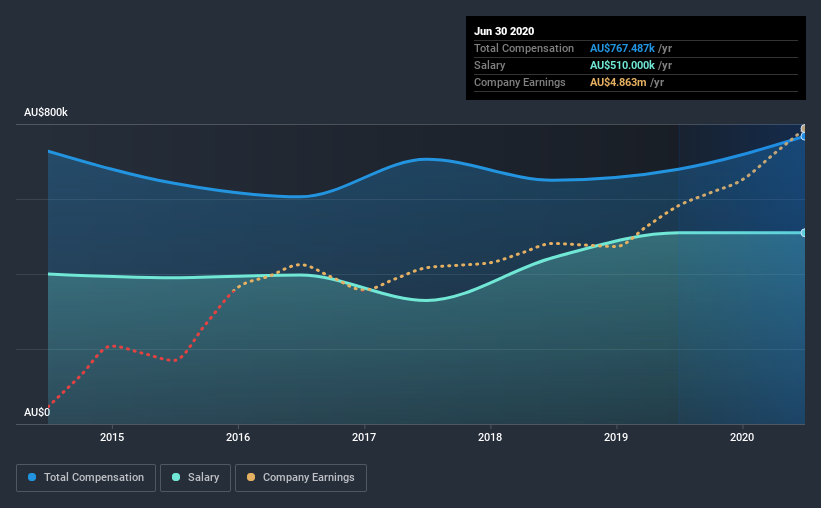Screen dimensions: 821x508
Task: Click the 2015 x-axis label
Action: (112, 437)
